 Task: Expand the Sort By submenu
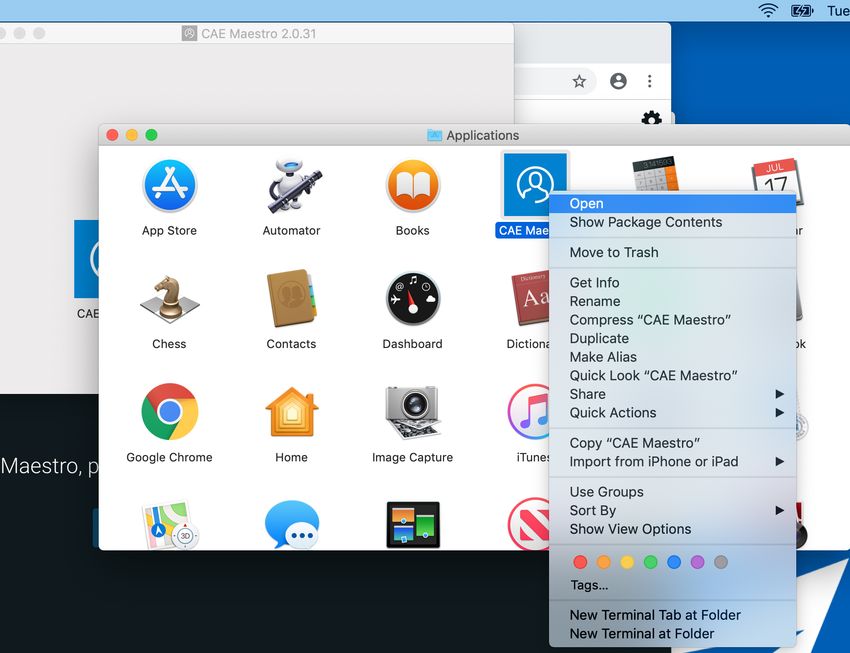pyautogui.click(x=672, y=510)
